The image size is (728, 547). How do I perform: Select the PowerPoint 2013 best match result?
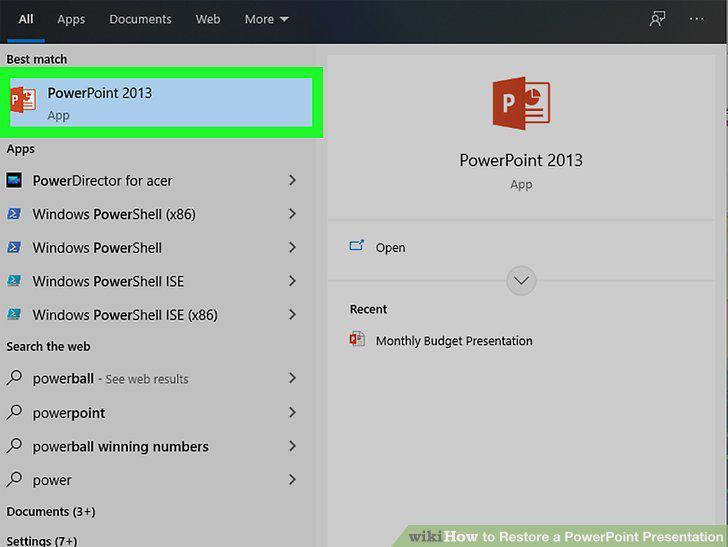[161, 102]
